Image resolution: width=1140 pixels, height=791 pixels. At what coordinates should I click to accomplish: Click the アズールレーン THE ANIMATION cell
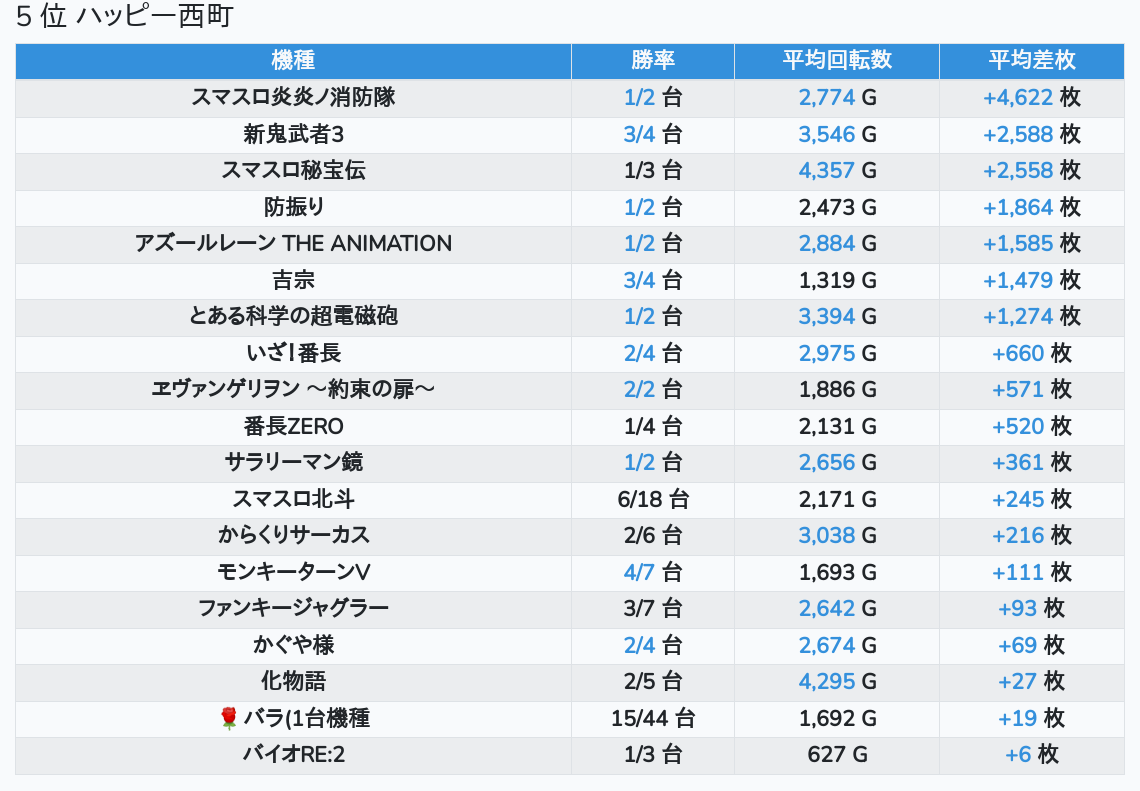click(293, 243)
